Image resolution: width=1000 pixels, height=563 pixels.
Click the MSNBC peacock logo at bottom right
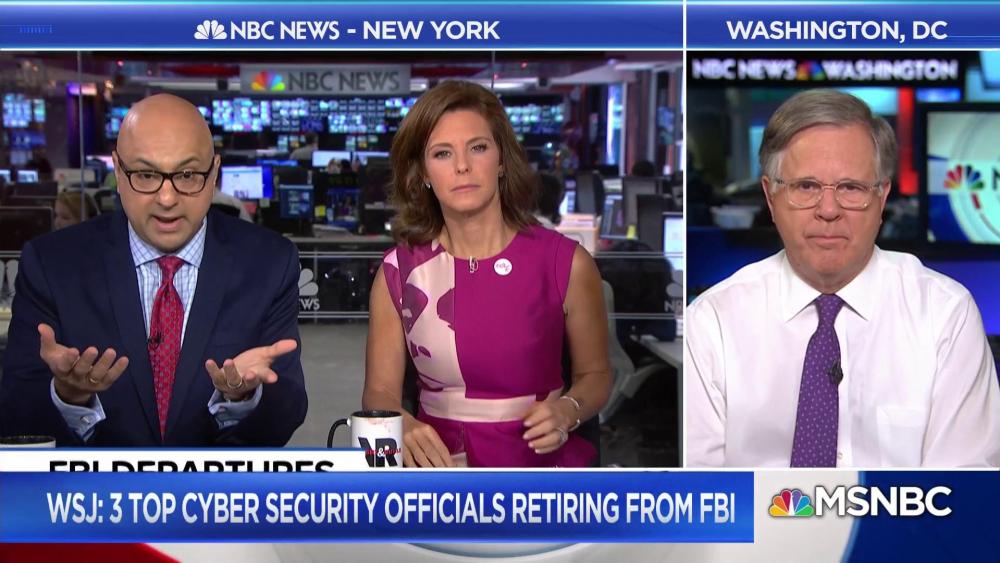[790, 502]
